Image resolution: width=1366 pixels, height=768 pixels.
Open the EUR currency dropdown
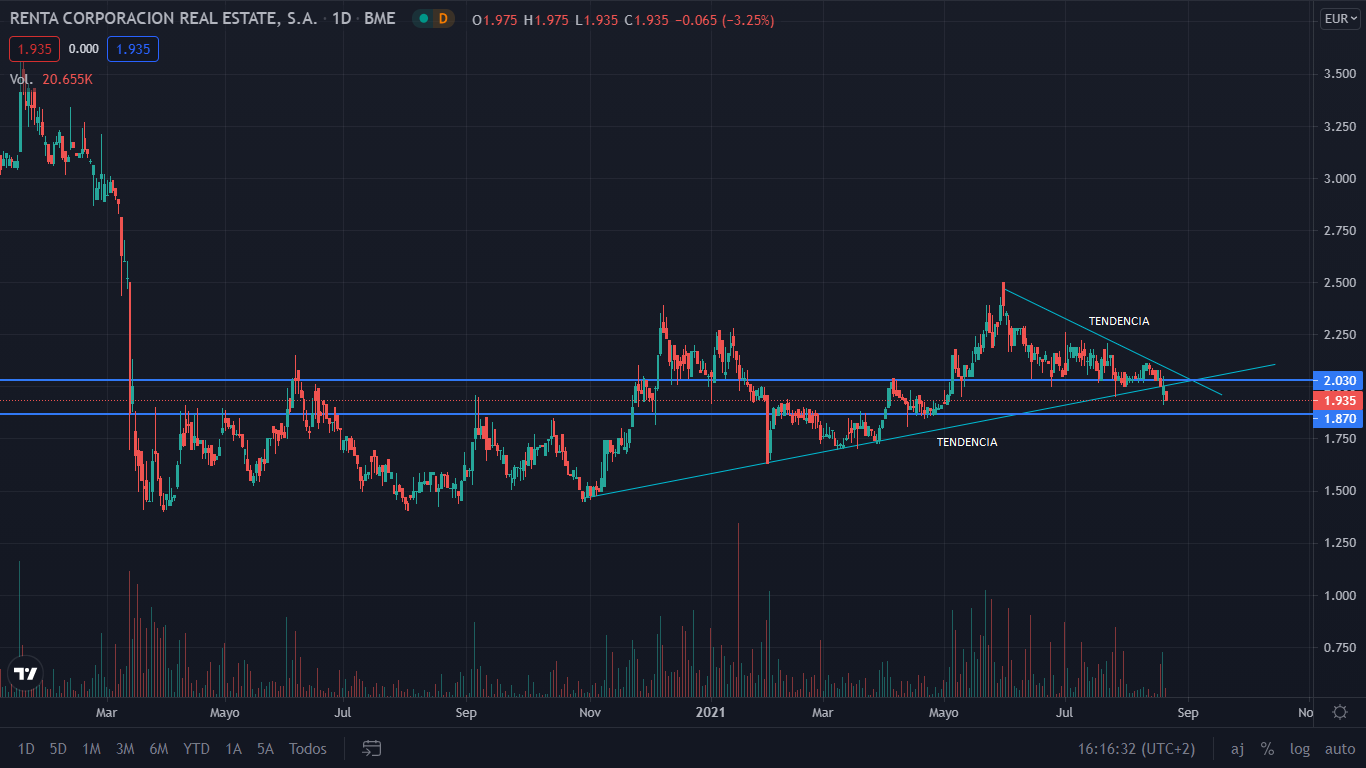(1340, 18)
